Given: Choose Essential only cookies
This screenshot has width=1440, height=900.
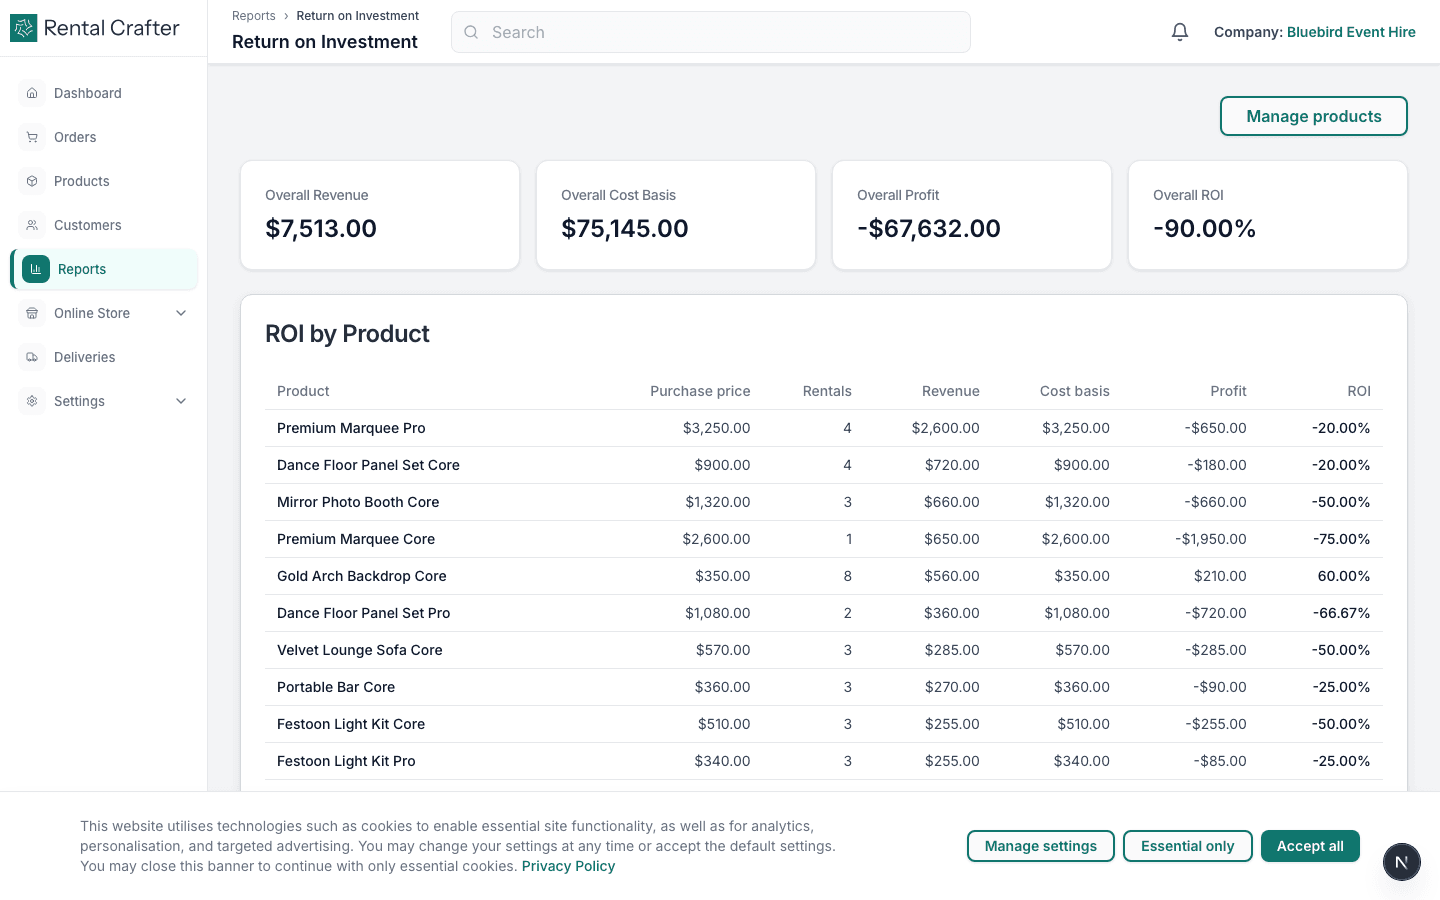Looking at the screenshot, I should tap(1187, 846).
